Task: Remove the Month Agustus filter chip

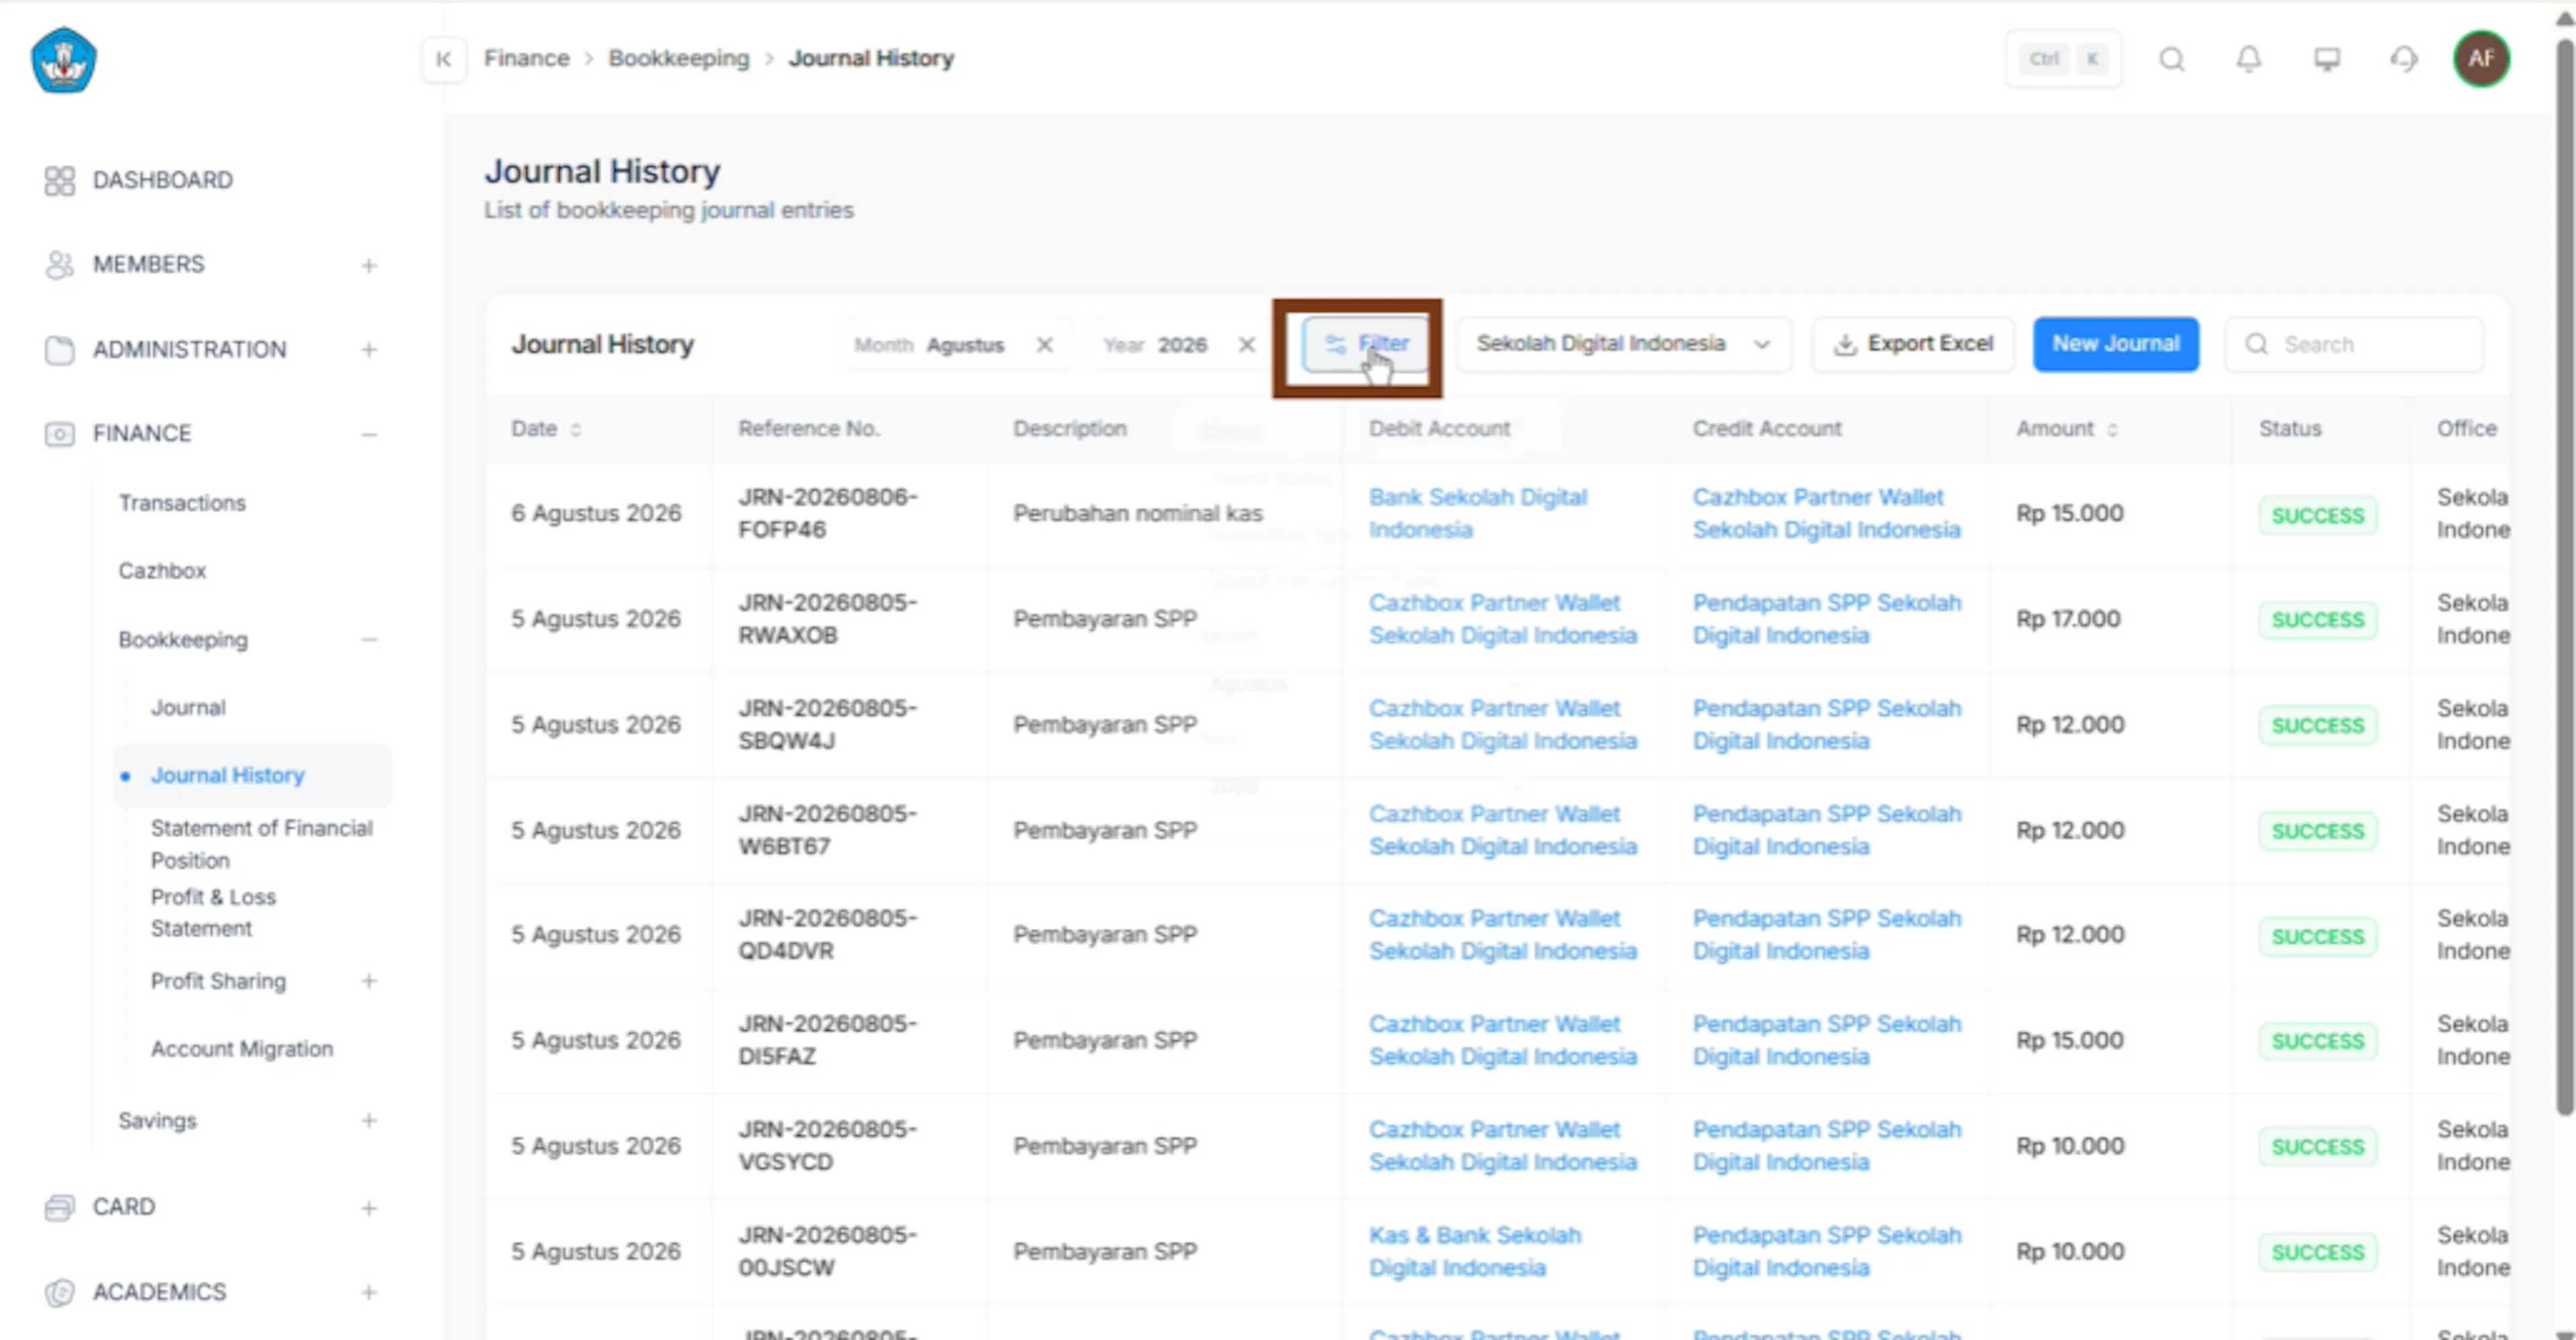Action: pos(1044,345)
